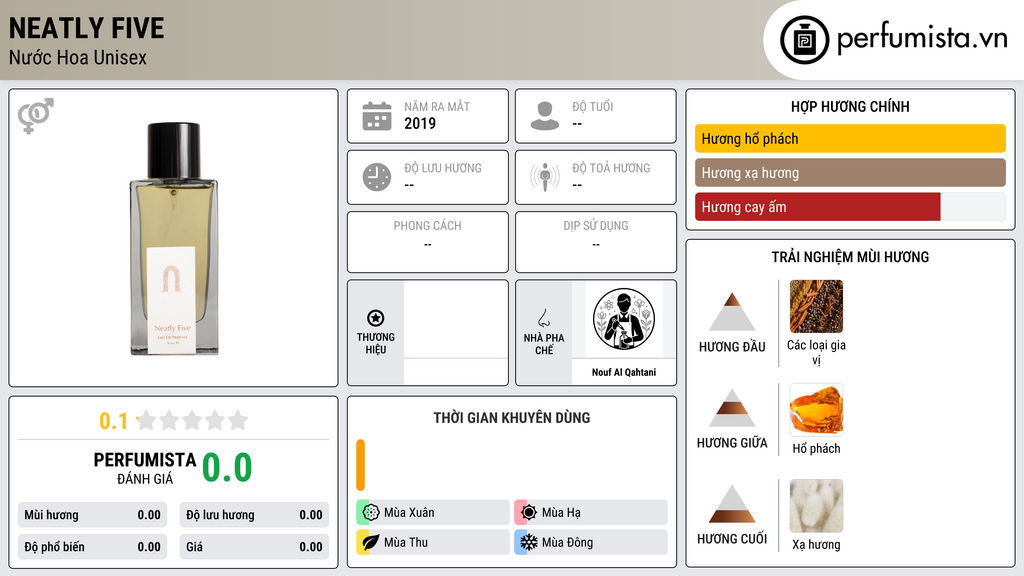Open the Xạ hương musk image
The width and height of the screenshot is (1024, 576).
[x=816, y=506]
